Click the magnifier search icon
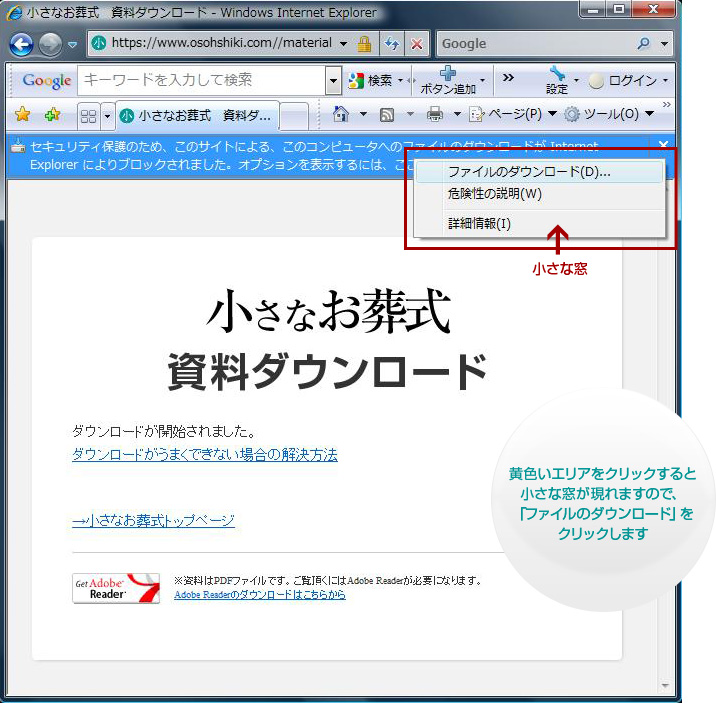Viewport: 716px width, 703px height. [643, 44]
